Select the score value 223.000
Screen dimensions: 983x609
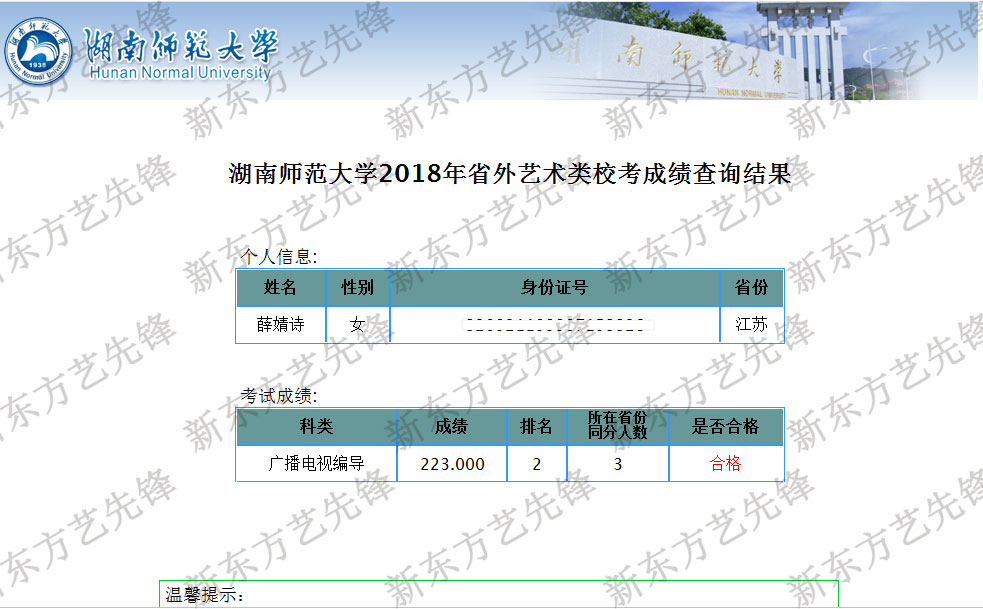(452, 464)
